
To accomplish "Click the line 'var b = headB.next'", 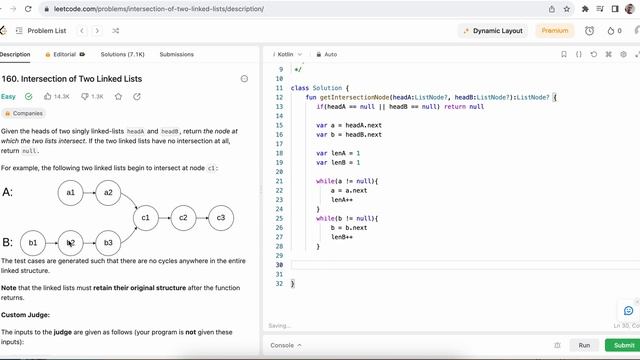I will point(349,134).
